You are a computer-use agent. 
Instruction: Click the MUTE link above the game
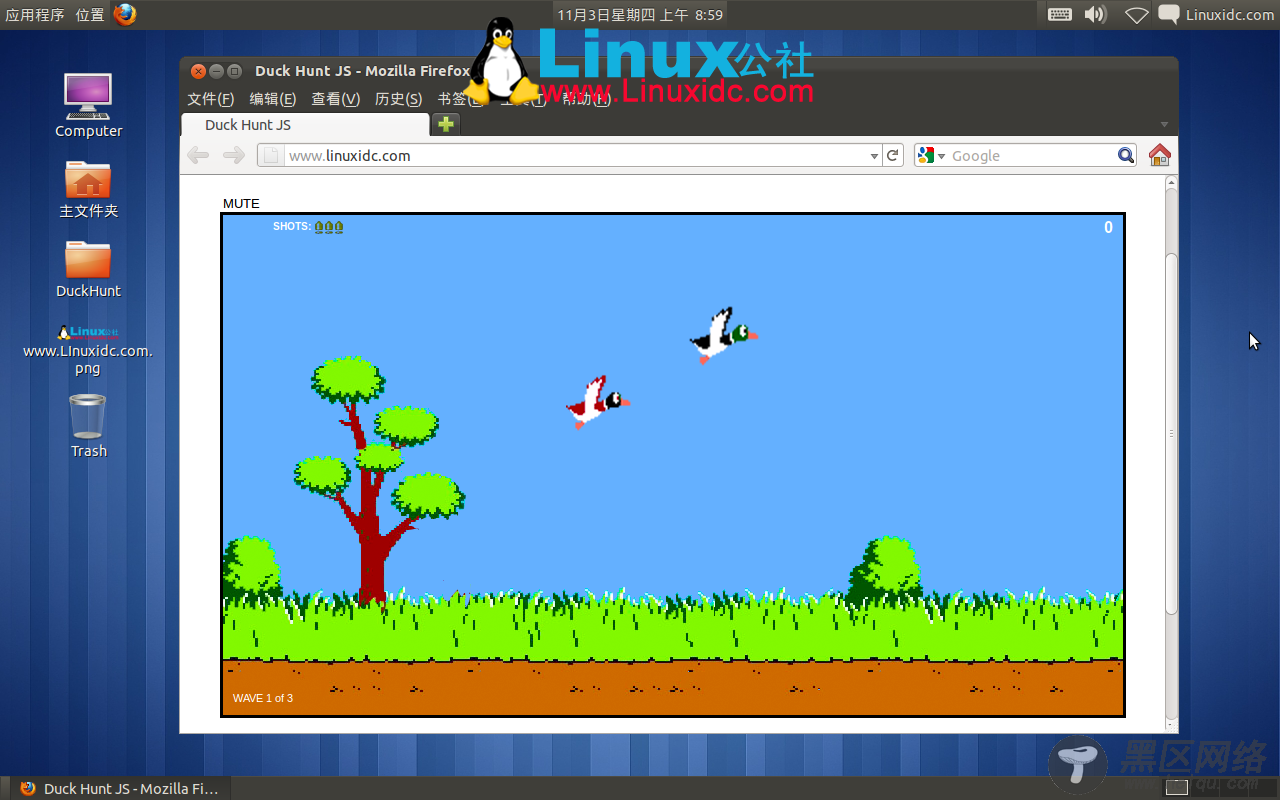[x=241, y=203]
